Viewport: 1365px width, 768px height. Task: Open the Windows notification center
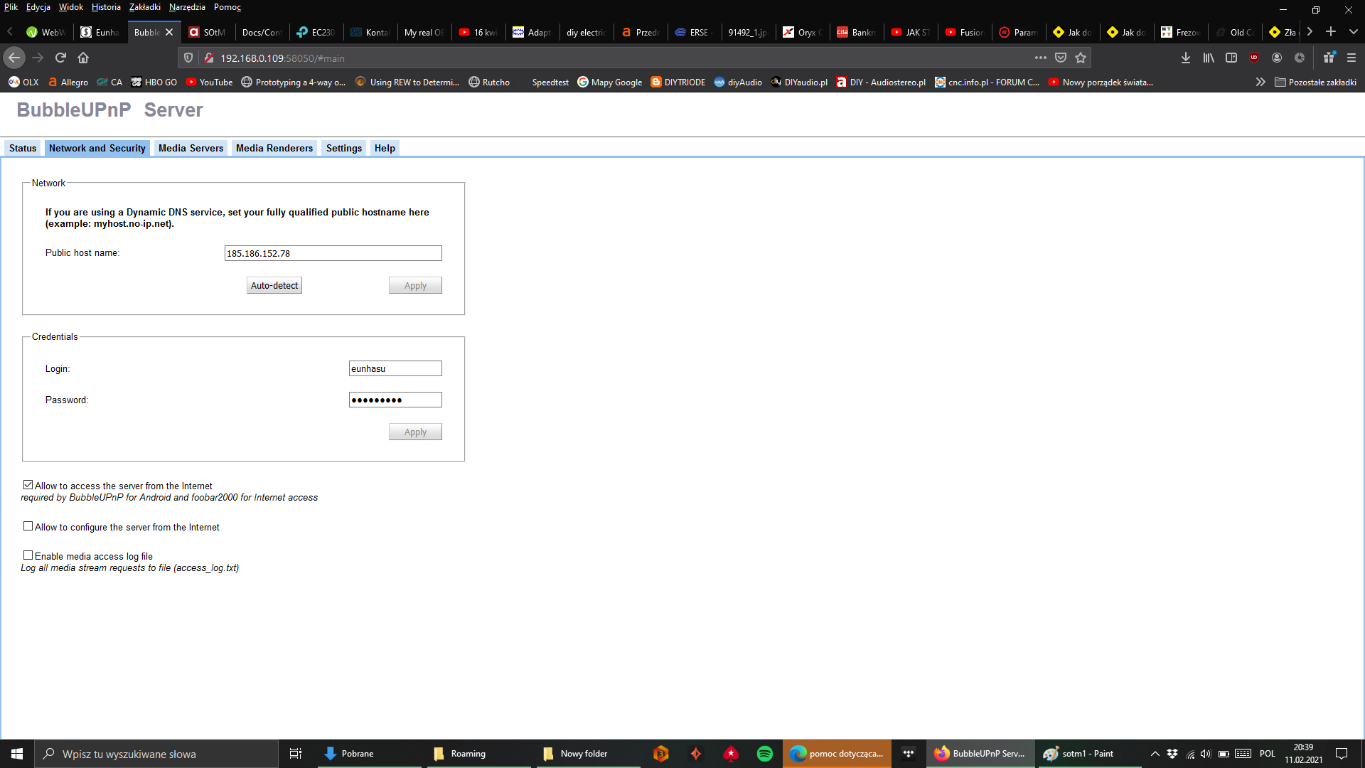[x=1342, y=753]
